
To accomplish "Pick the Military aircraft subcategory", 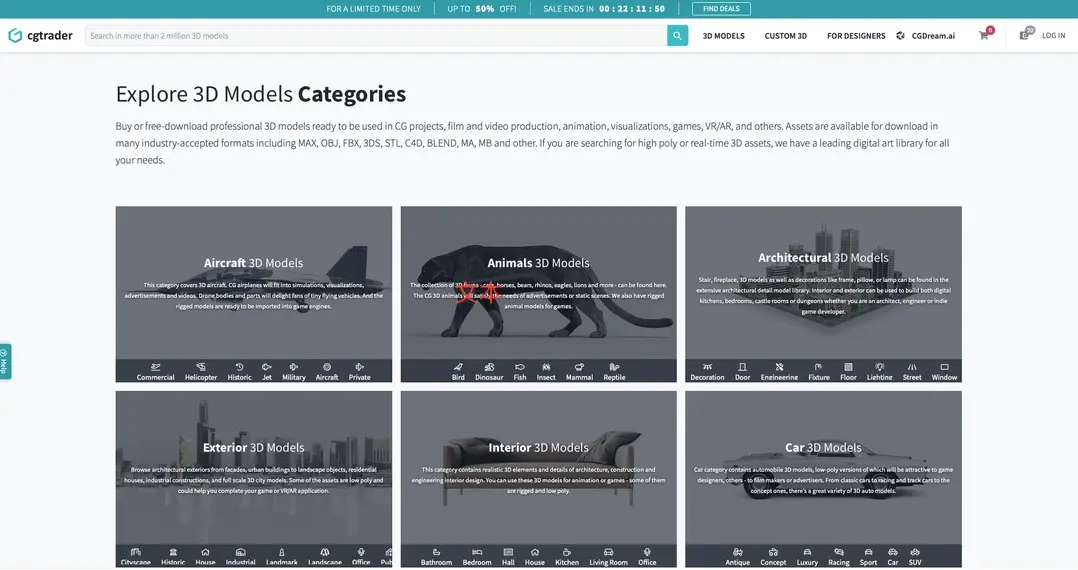I will (x=293, y=371).
